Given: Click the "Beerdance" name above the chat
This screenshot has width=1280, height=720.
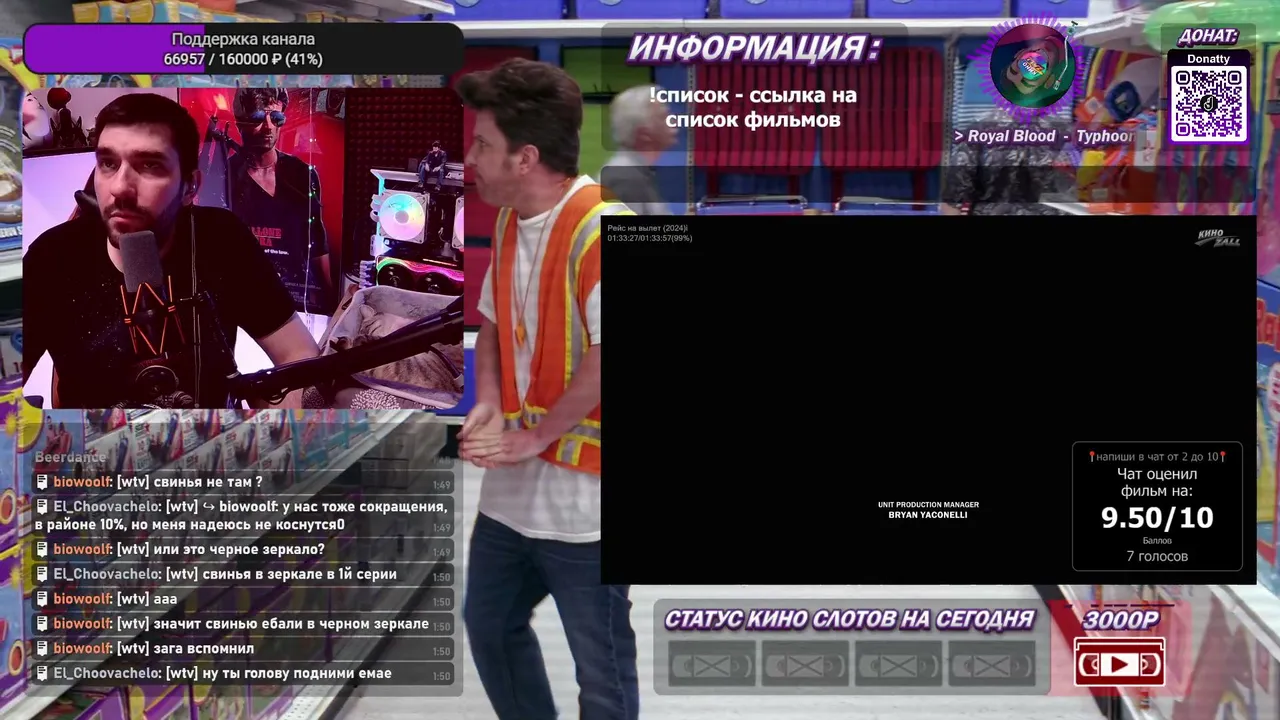Looking at the screenshot, I should coord(70,457).
